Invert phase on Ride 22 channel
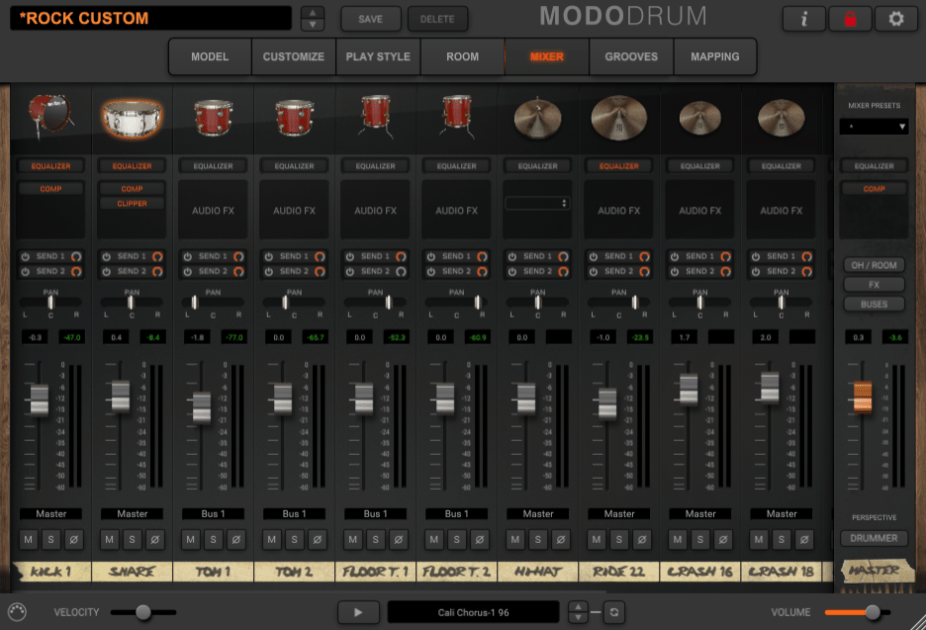Image resolution: width=926 pixels, height=630 pixels. click(642, 539)
